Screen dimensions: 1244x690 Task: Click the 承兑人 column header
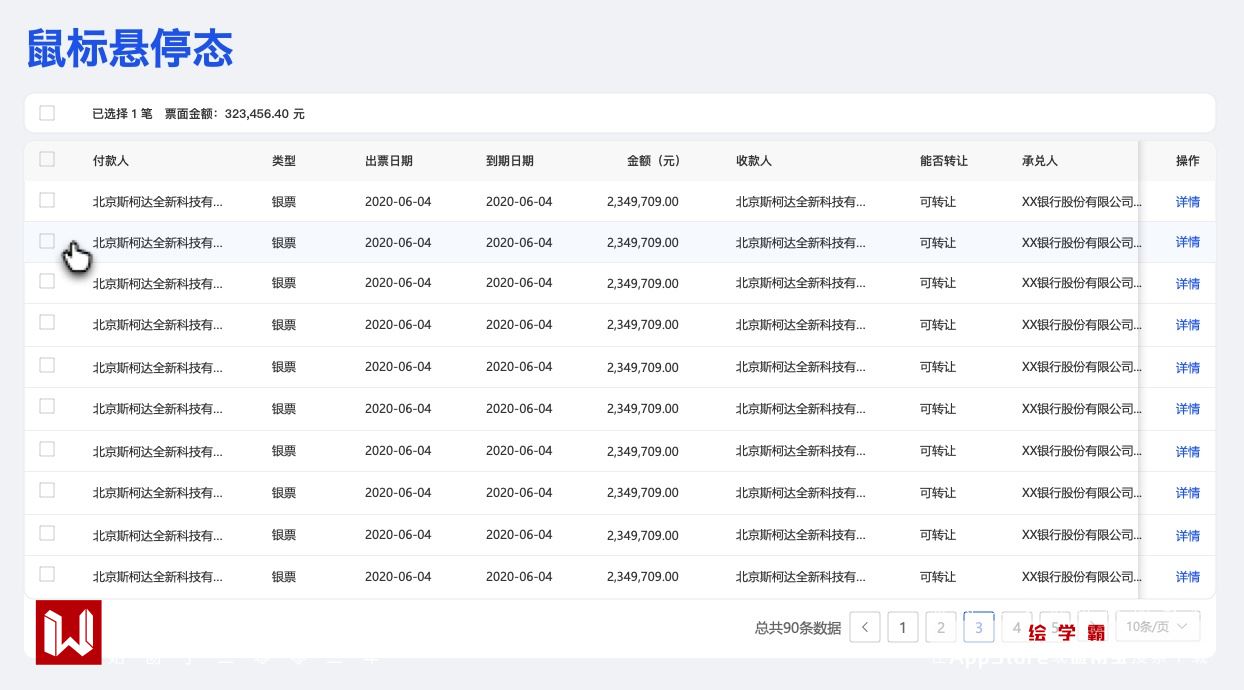1040,161
